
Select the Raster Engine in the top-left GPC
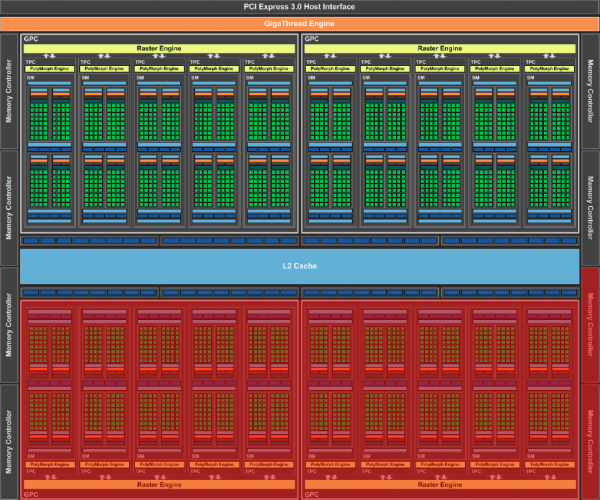tap(160, 47)
